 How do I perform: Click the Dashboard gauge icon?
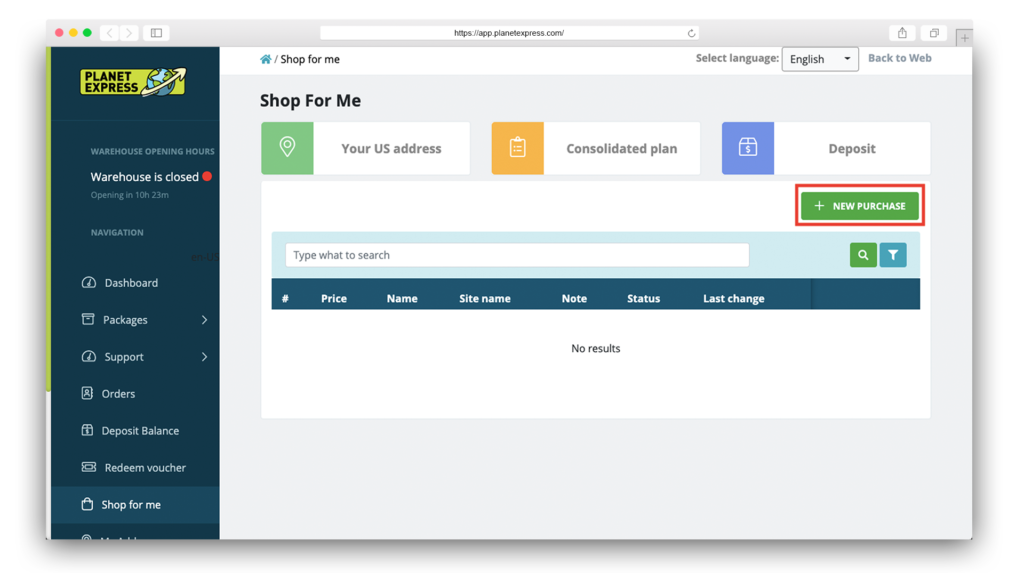(89, 282)
